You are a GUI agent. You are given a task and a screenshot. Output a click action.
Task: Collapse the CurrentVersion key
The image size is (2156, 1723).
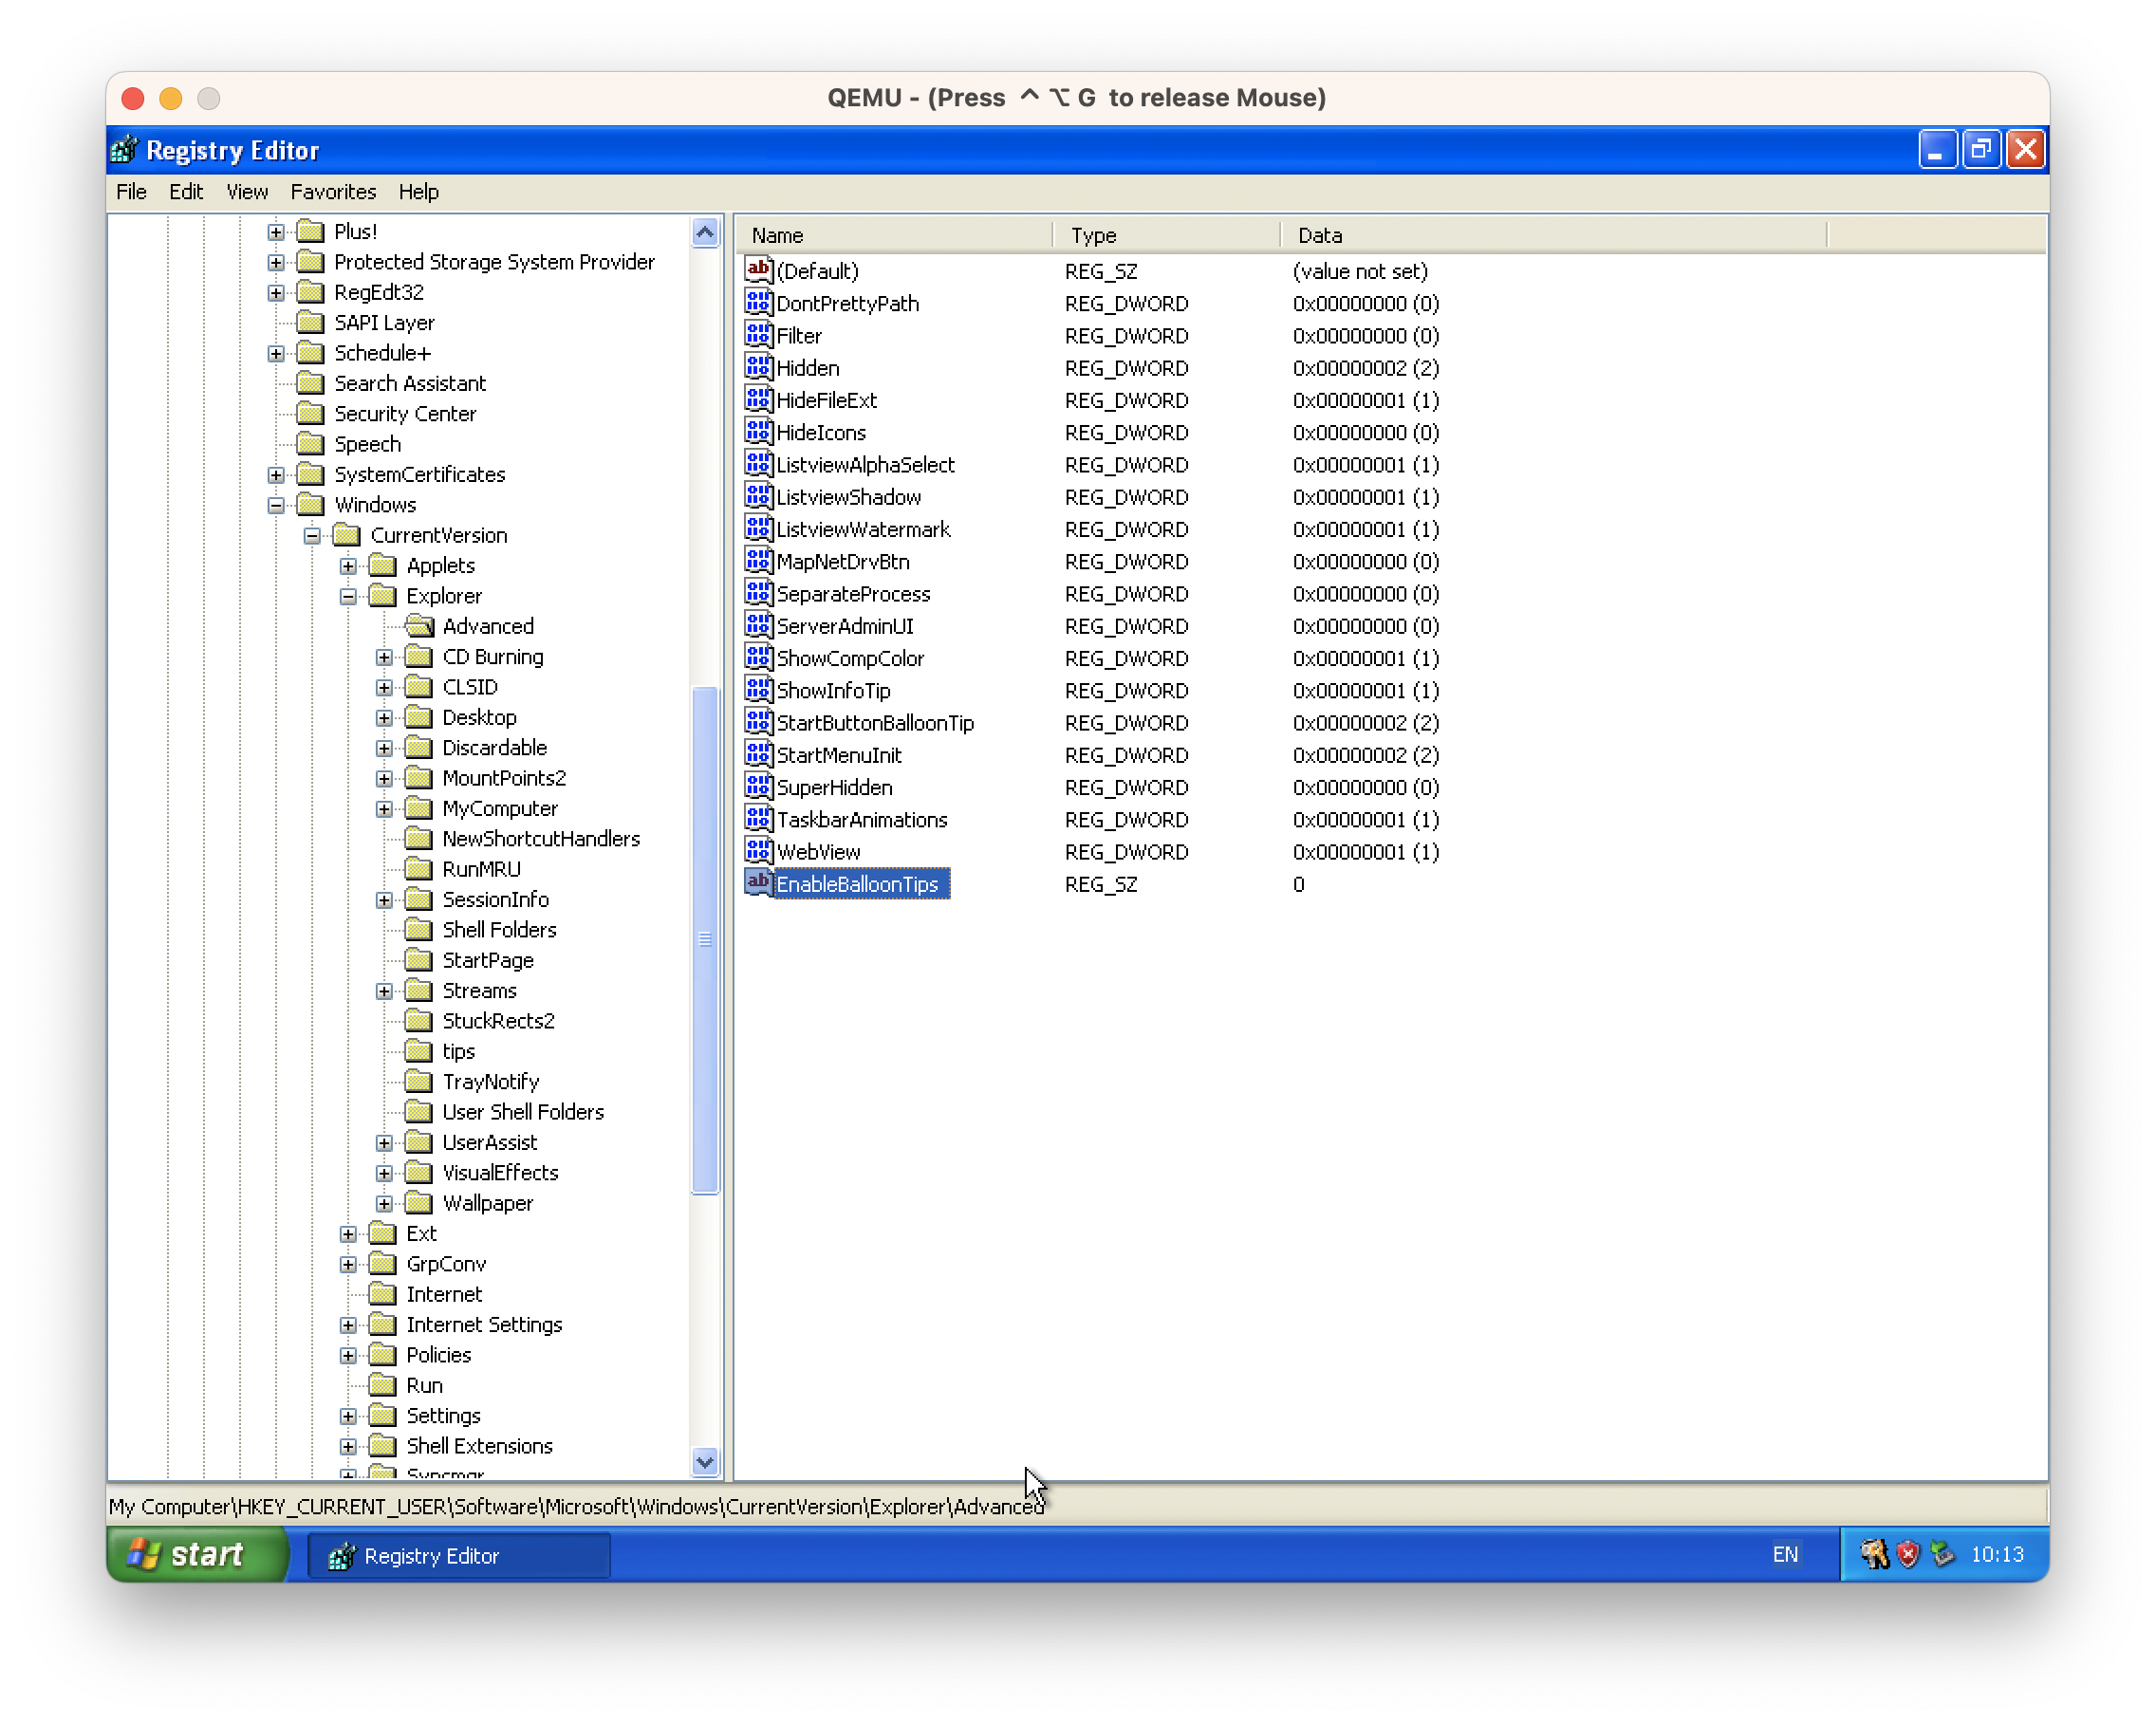pos(312,535)
